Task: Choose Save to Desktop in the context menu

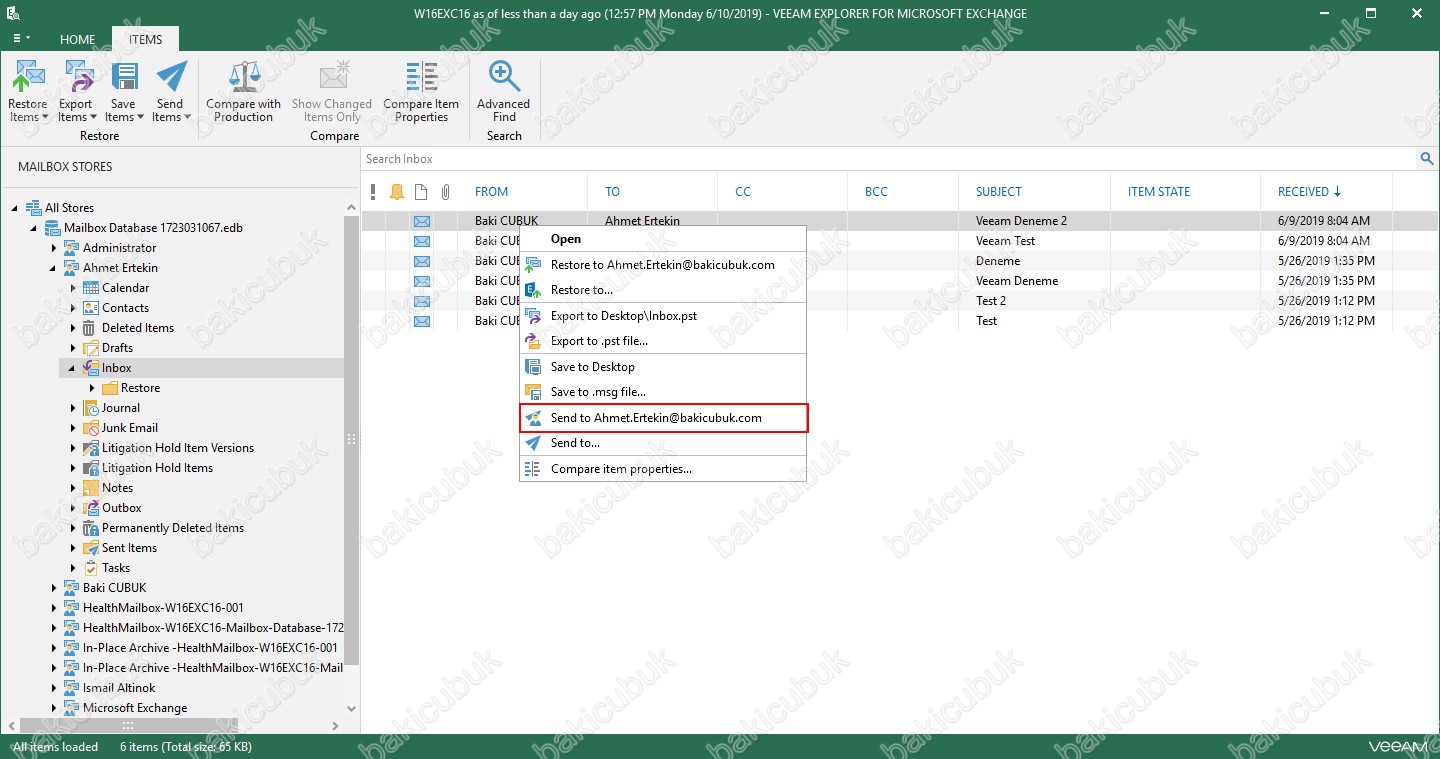Action: [662, 367]
